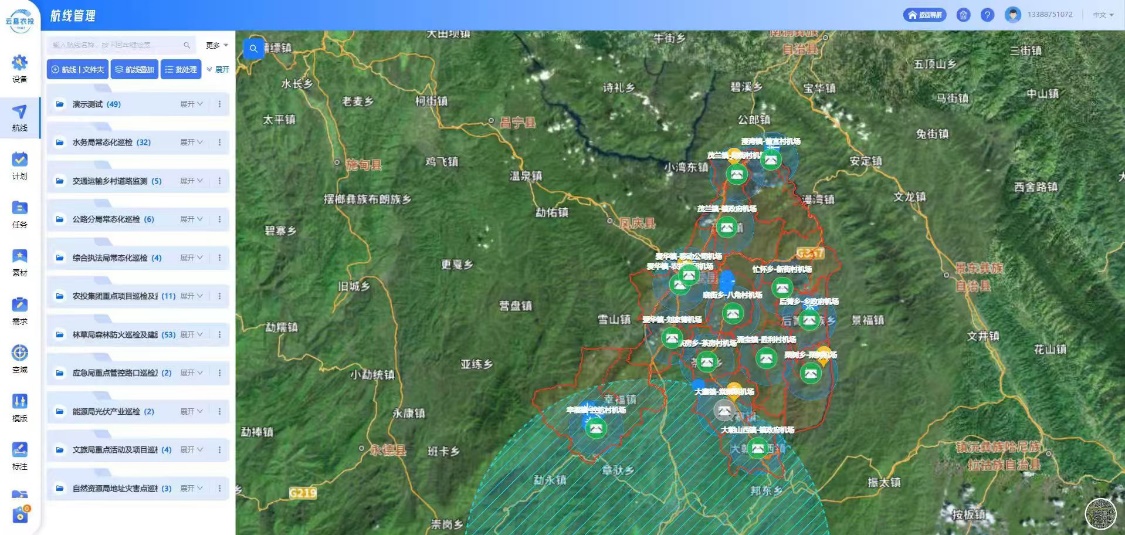
Task: Open the 模板 (template) sliders icon
Action: coord(20,405)
